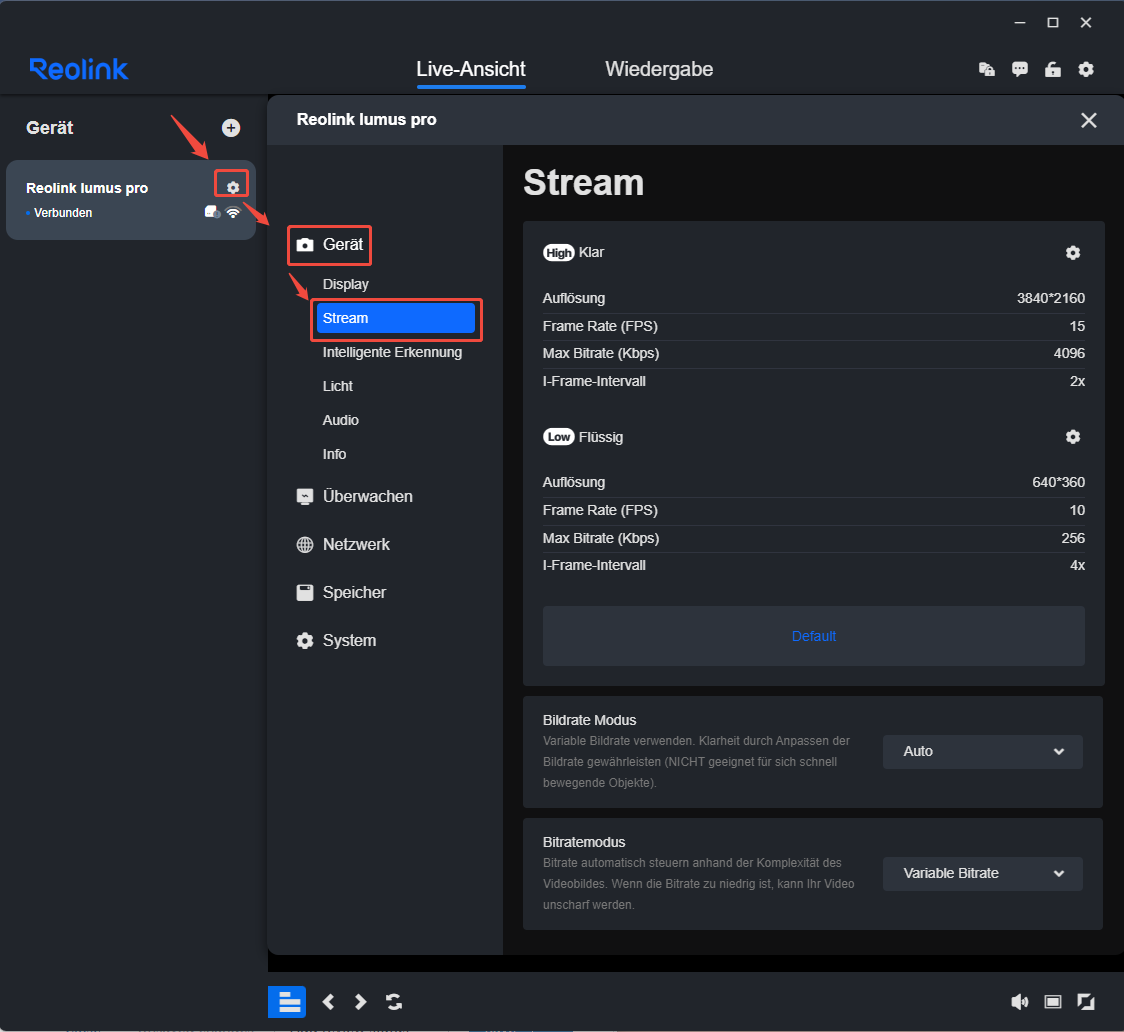Collapse the Gerät settings section
This screenshot has width=1124, height=1032.
330,244
